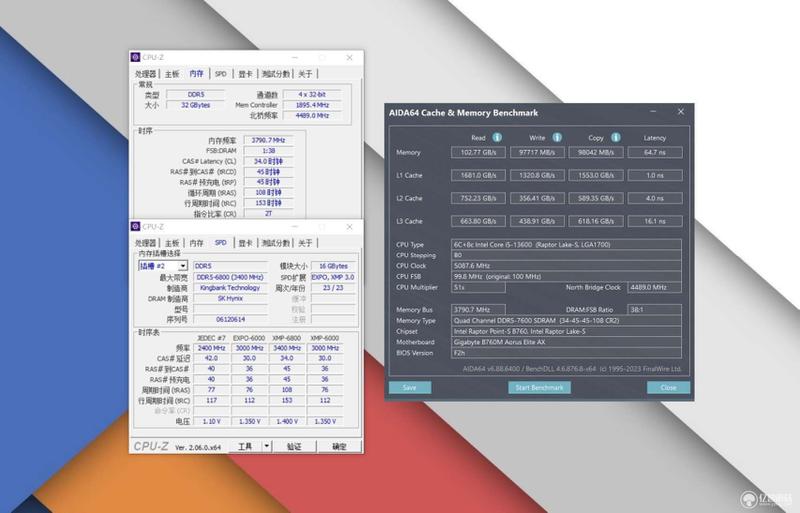Click the Memory Copy value 98042 MB/s
The width and height of the screenshot is (800, 513).
[x=596, y=152]
